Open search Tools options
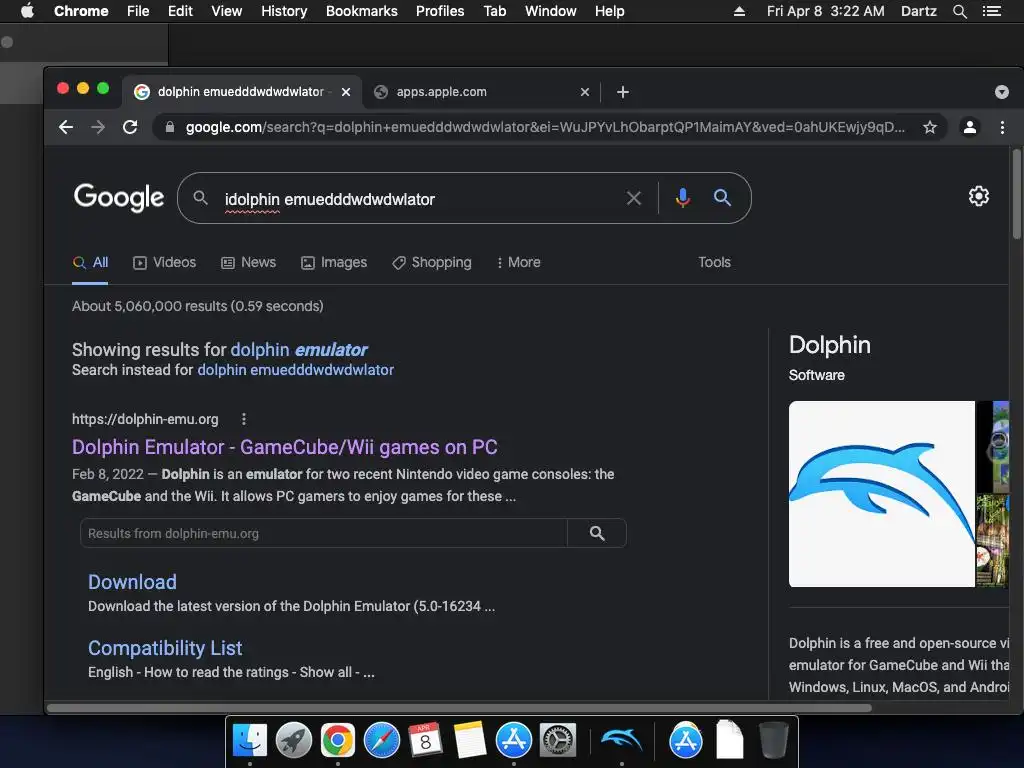Screen dimensions: 1024x768 (x=714, y=263)
